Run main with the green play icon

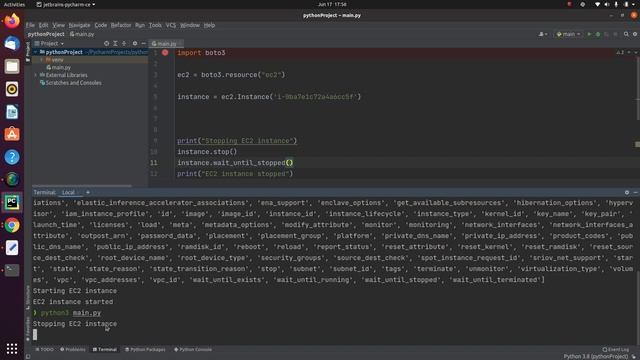click(589, 34)
